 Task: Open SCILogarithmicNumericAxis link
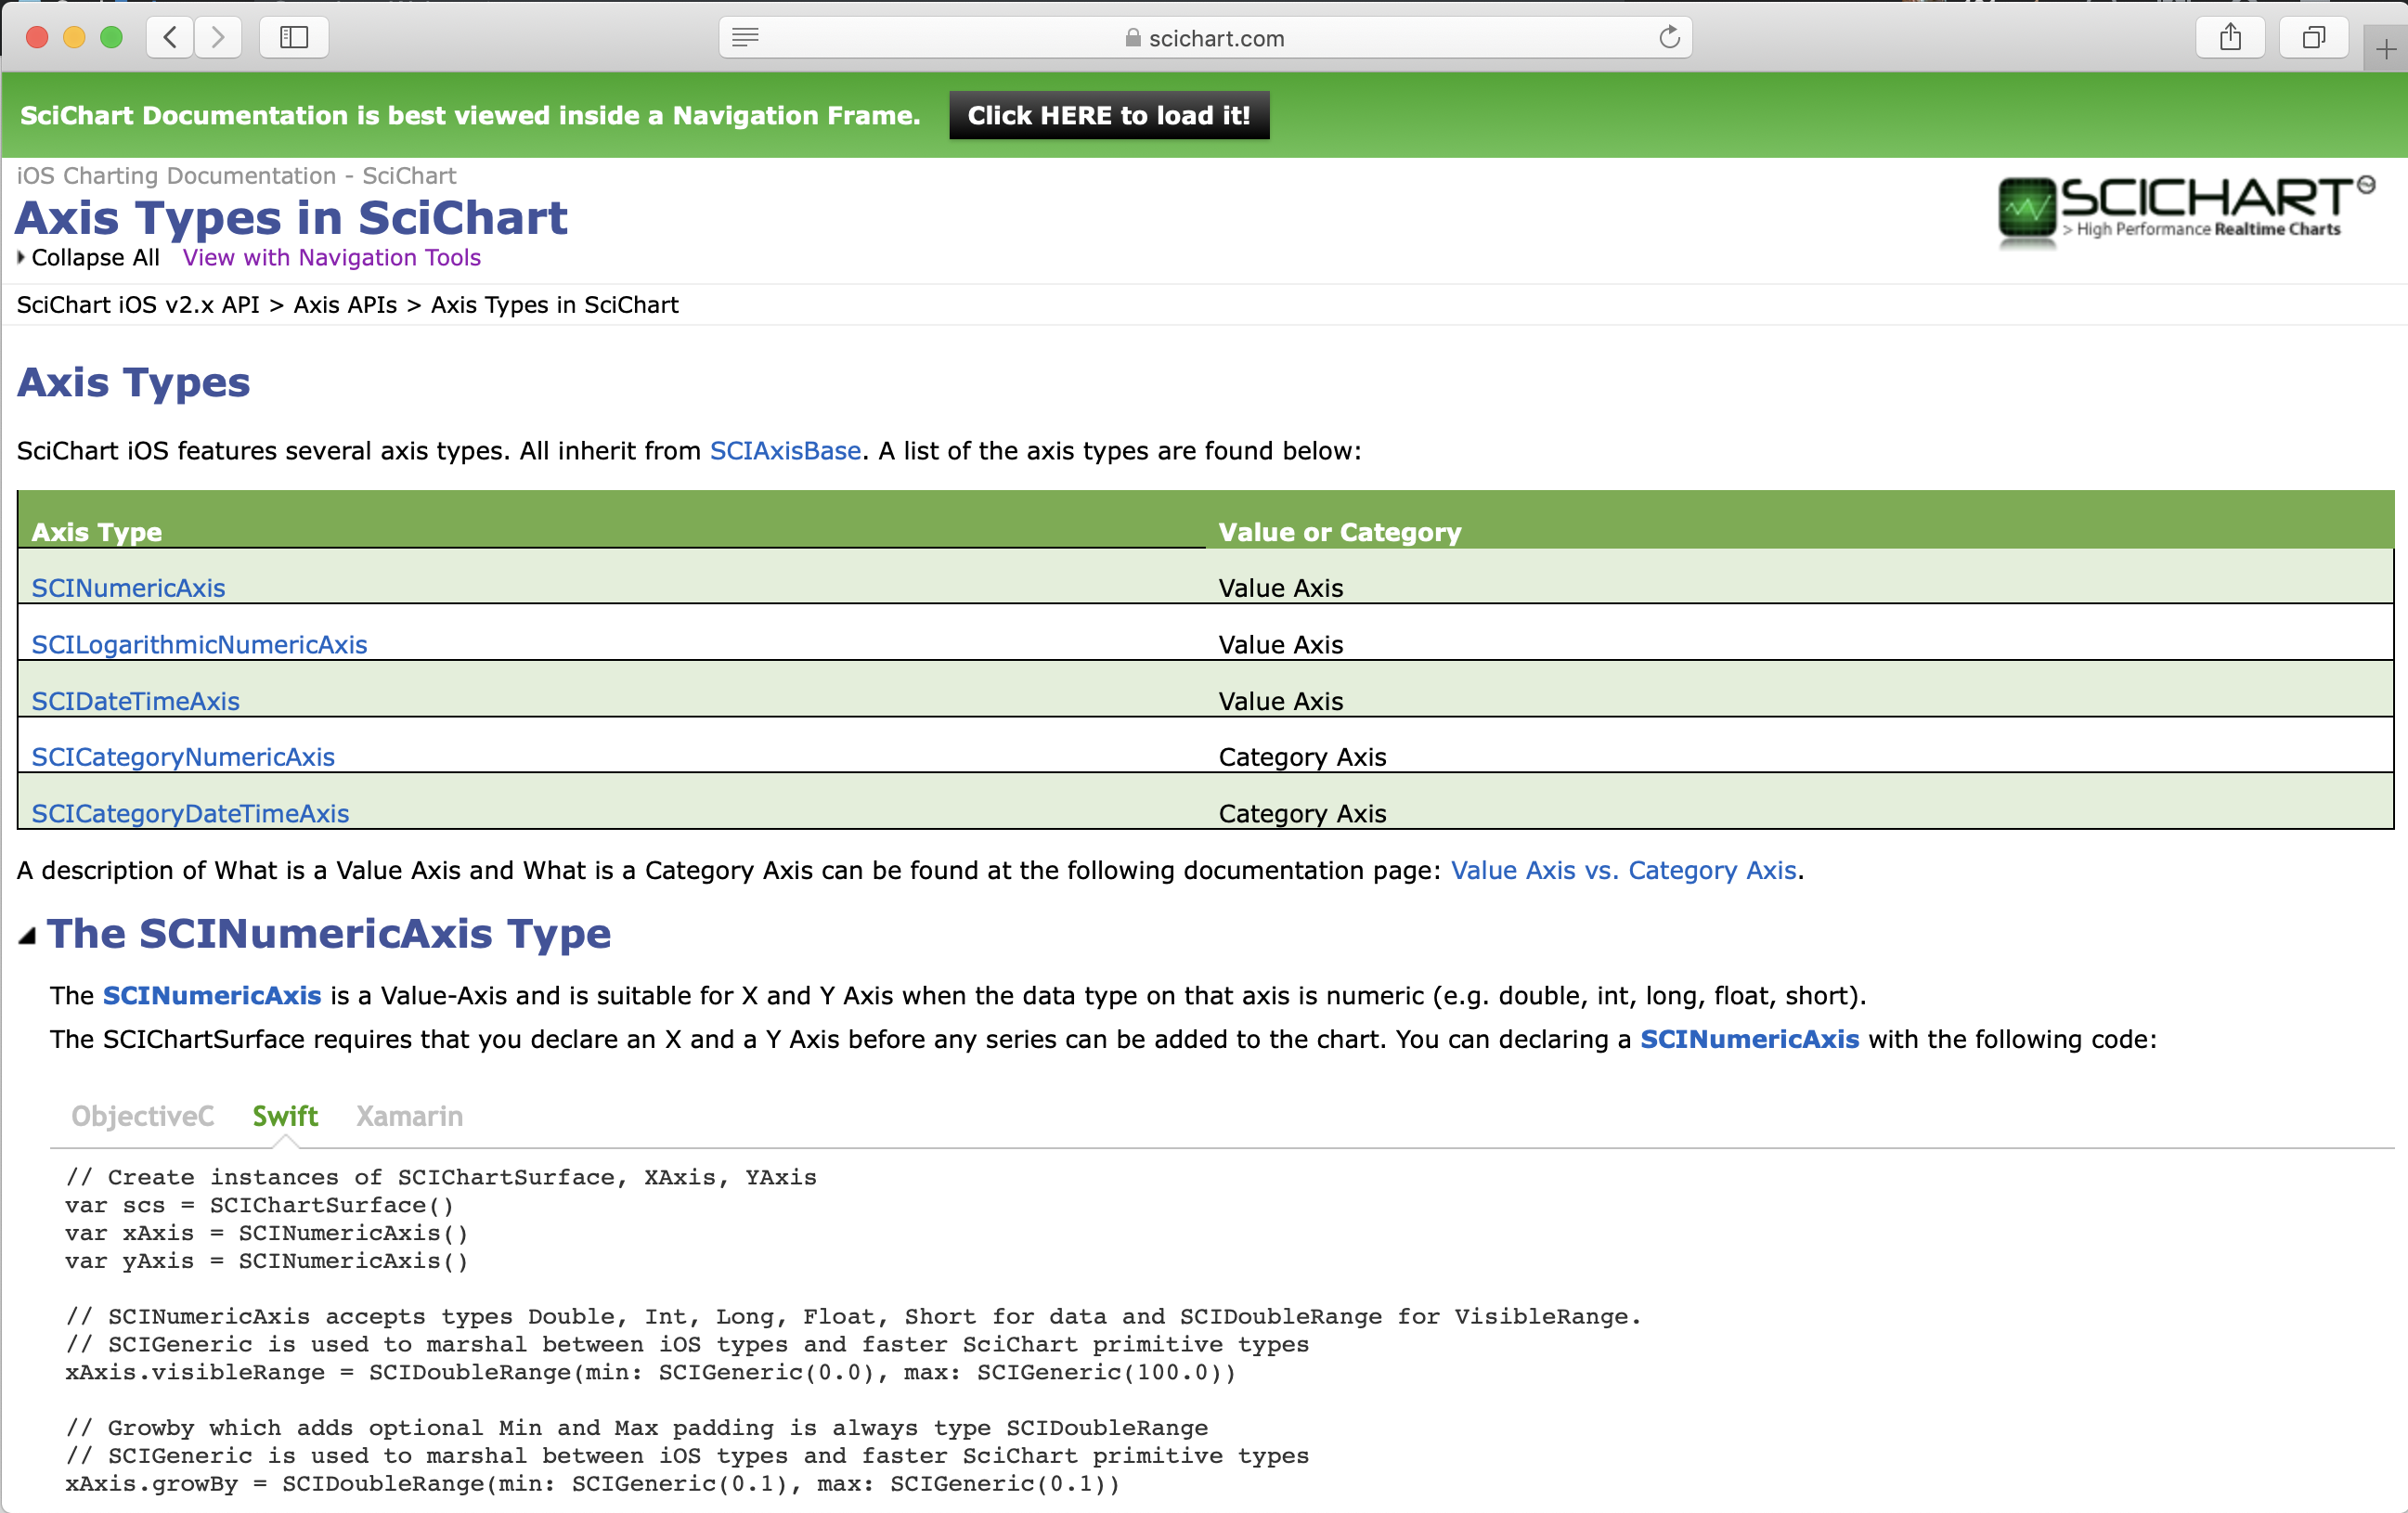(x=199, y=644)
